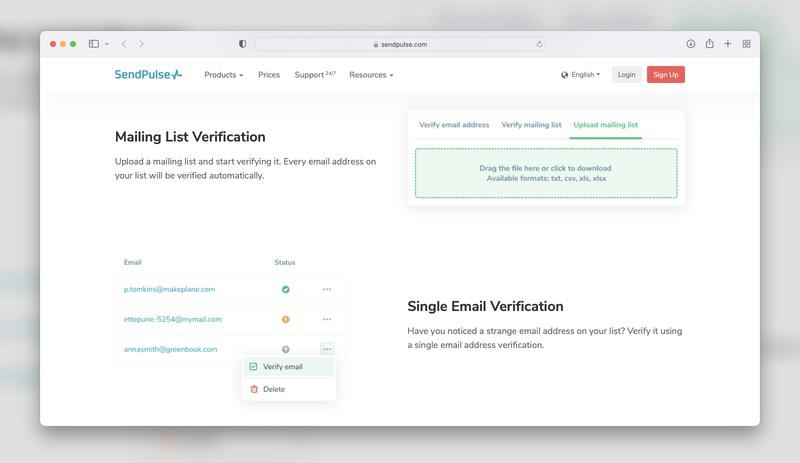
Task: Click the SendPulse logo
Action: click(x=148, y=75)
